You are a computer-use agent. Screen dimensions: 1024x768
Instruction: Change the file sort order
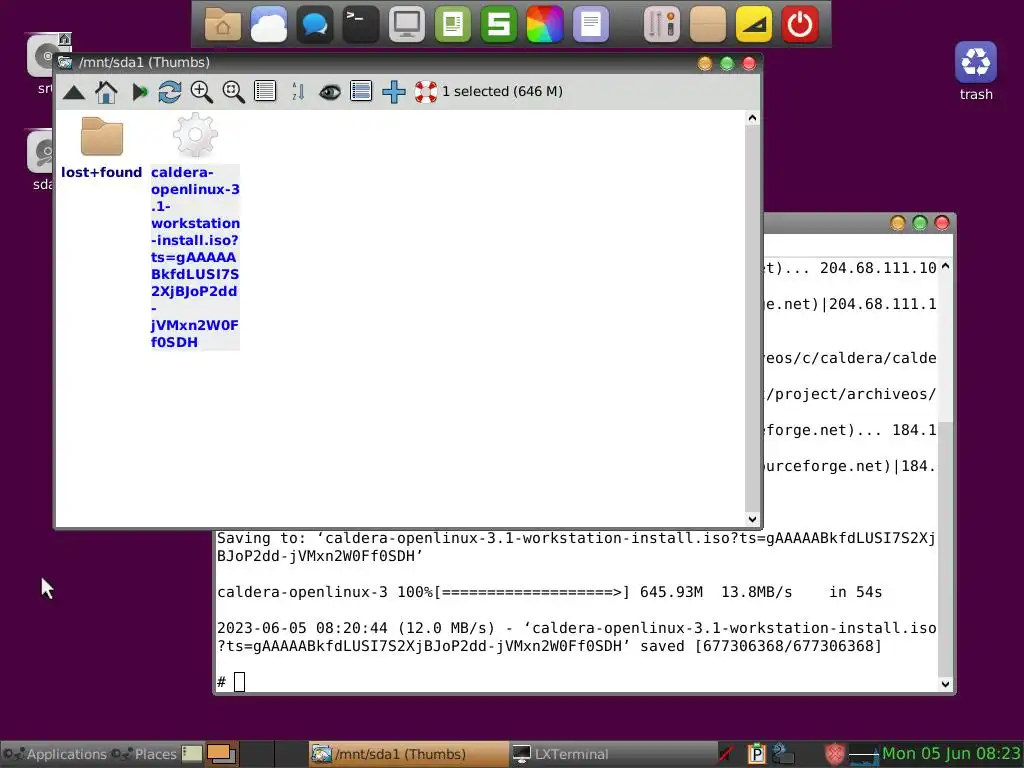[298, 91]
